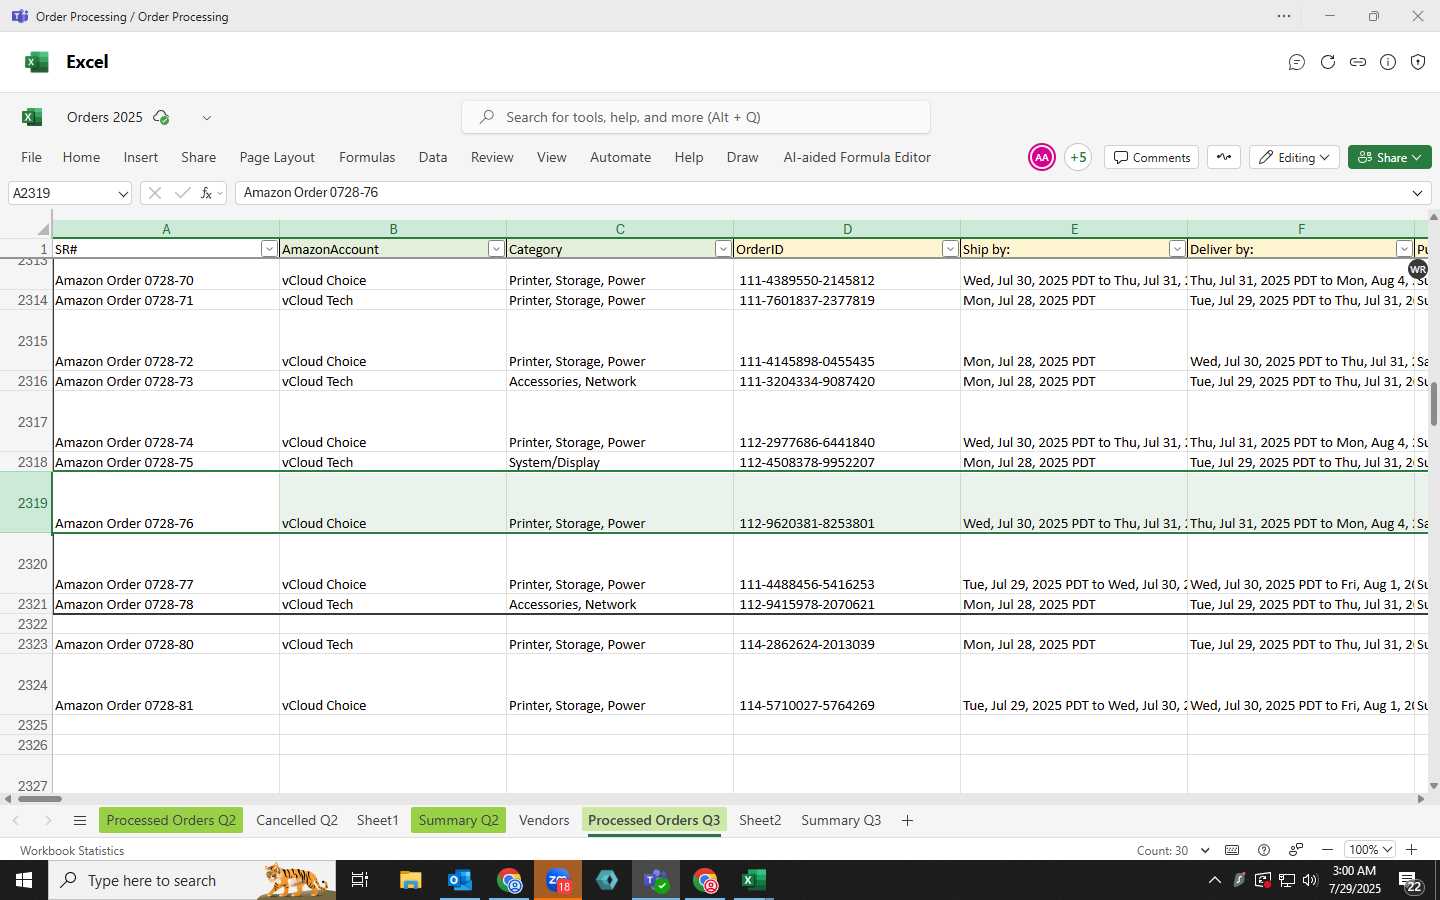Image resolution: width=1440 pixels, height=900 pixels.
Task: Click the AA user presence avatar
Action: (x=1042, y=157)
